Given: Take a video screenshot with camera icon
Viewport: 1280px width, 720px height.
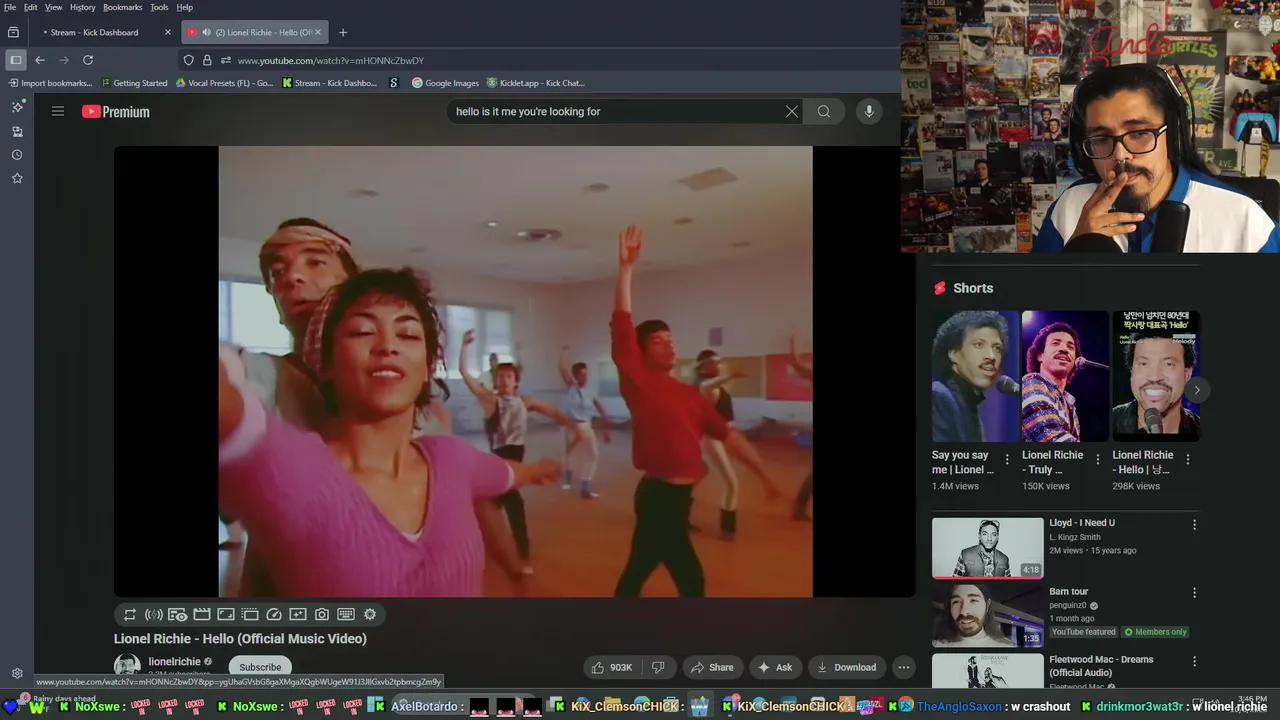Looking at the screenshot, I should pyautogui.click(x=322, y=614).
